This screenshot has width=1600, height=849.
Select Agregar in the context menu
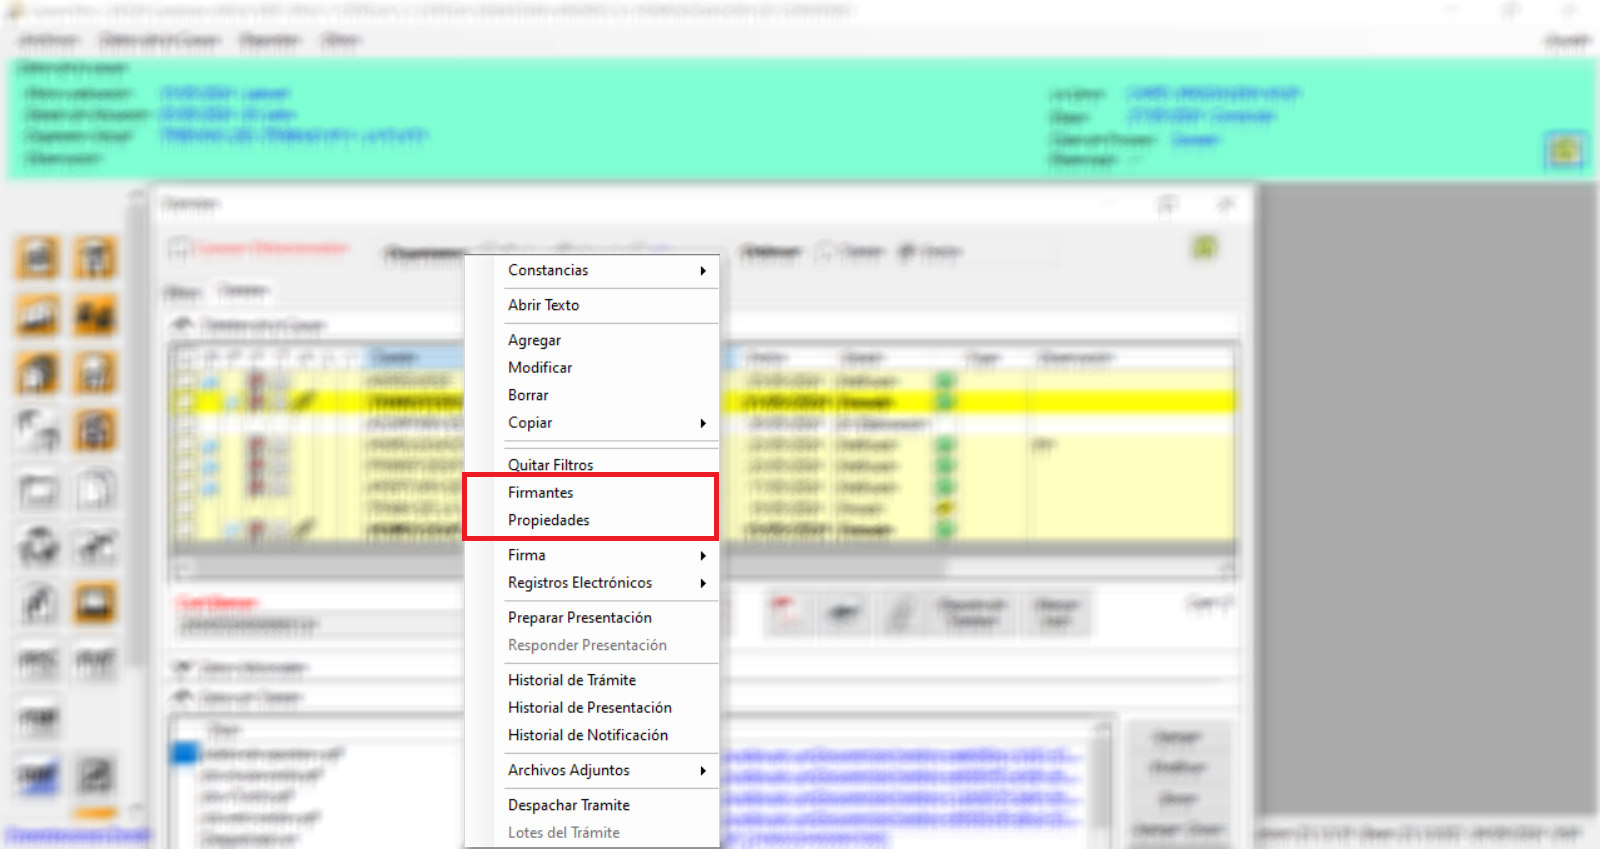pyautogui.click(x=535, y=341)
